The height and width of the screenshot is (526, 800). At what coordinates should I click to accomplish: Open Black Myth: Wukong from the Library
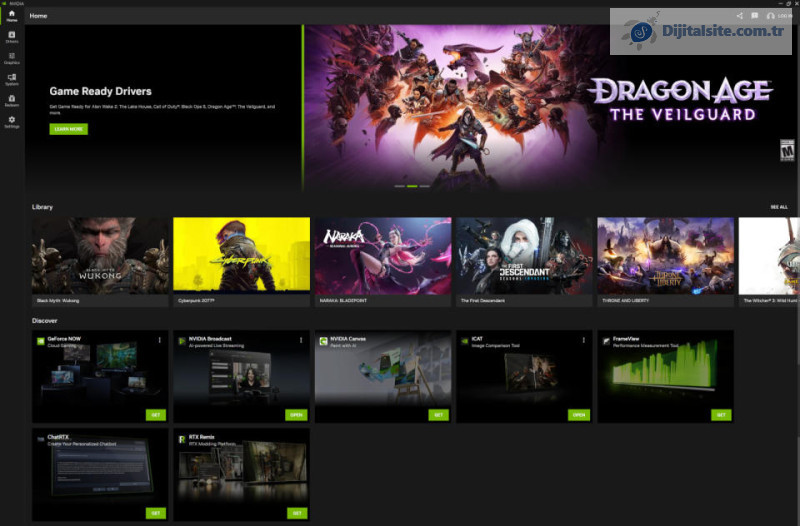[100, 262]
